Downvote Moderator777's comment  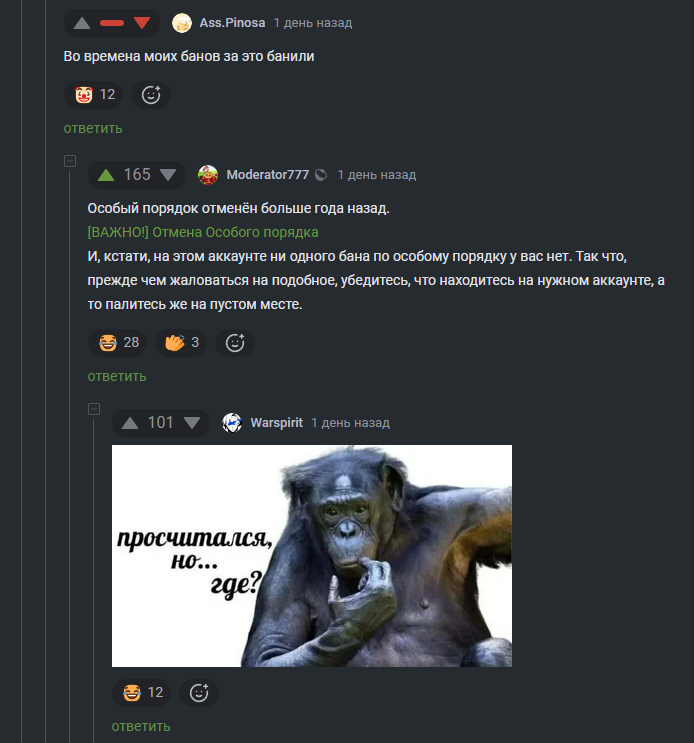[x=168, y=175]
